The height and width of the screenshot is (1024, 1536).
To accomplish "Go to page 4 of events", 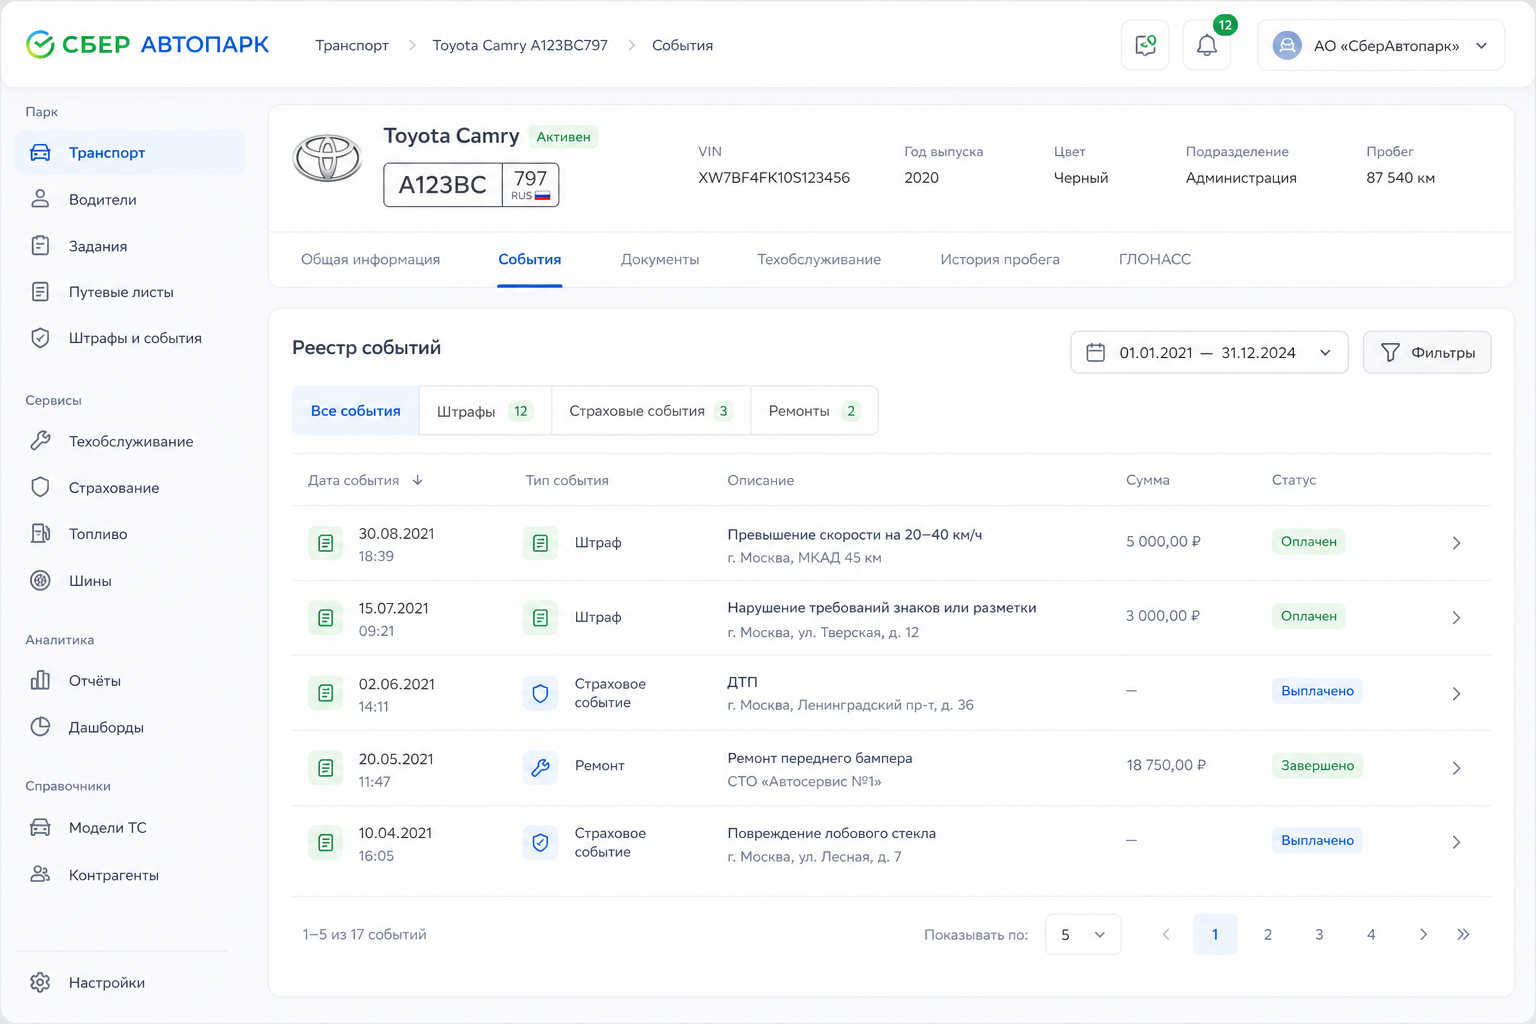I will point(1371,934).
